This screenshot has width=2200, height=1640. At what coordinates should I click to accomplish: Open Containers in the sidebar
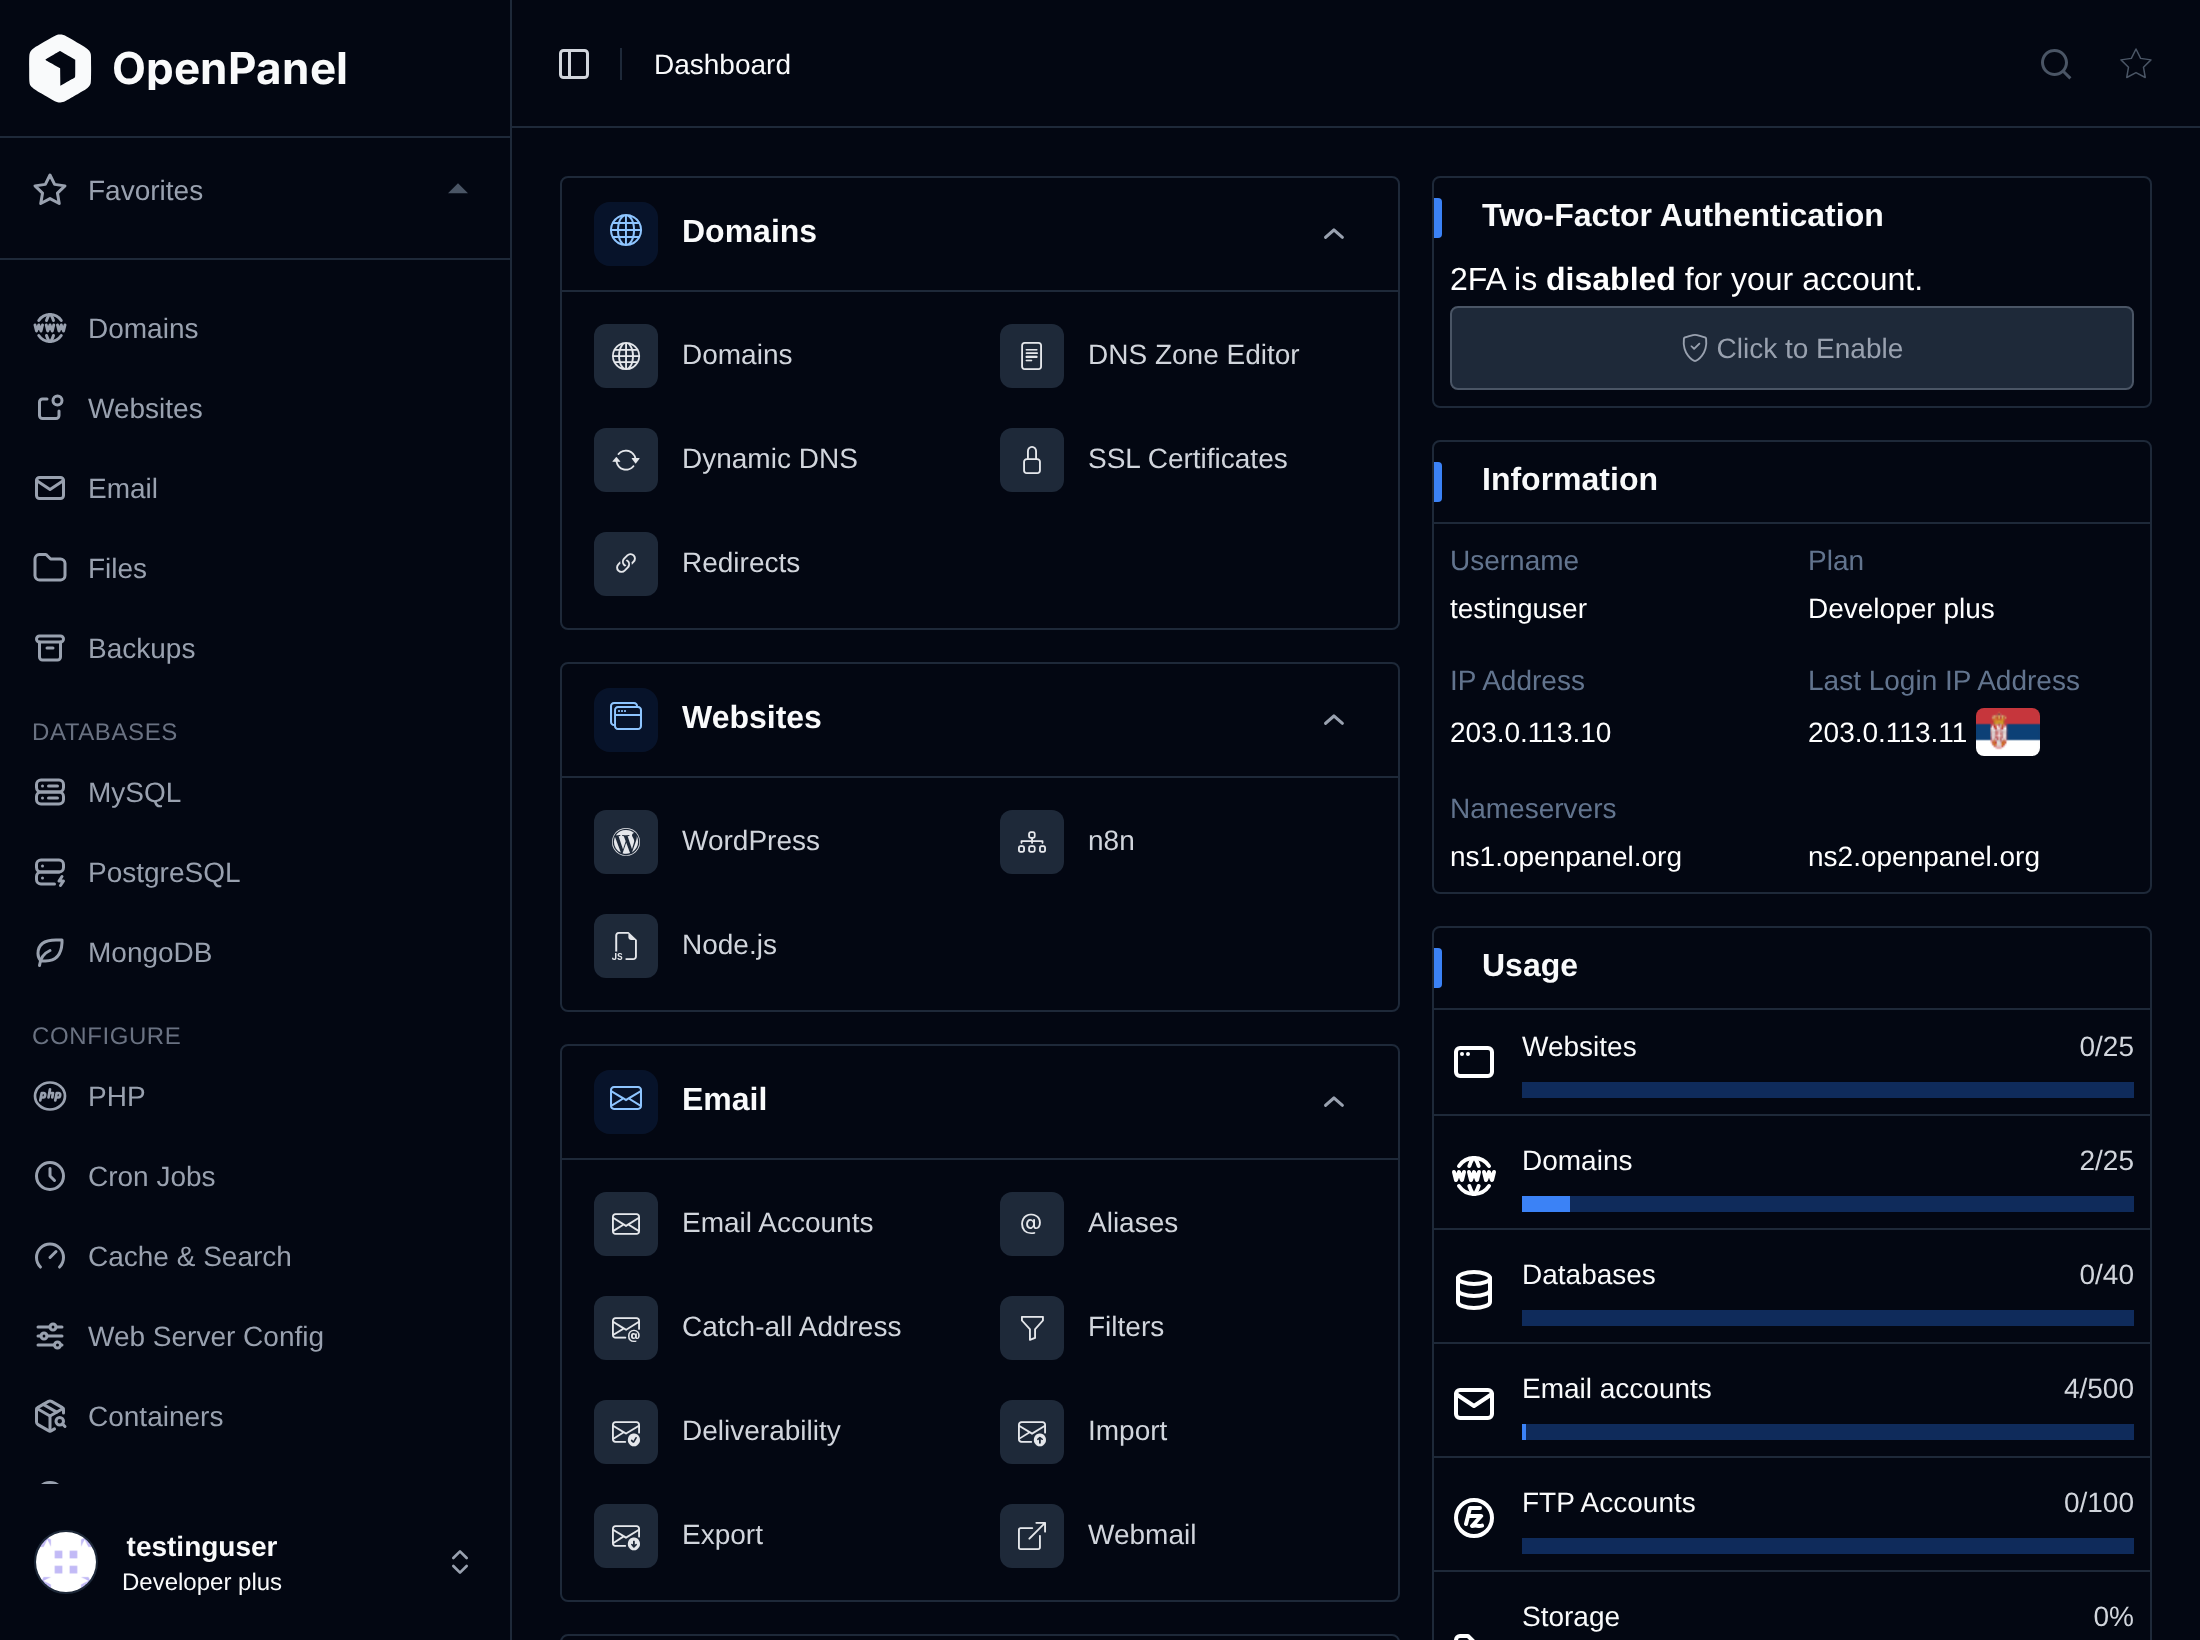pyautogui.click(x=255, y=1416)
